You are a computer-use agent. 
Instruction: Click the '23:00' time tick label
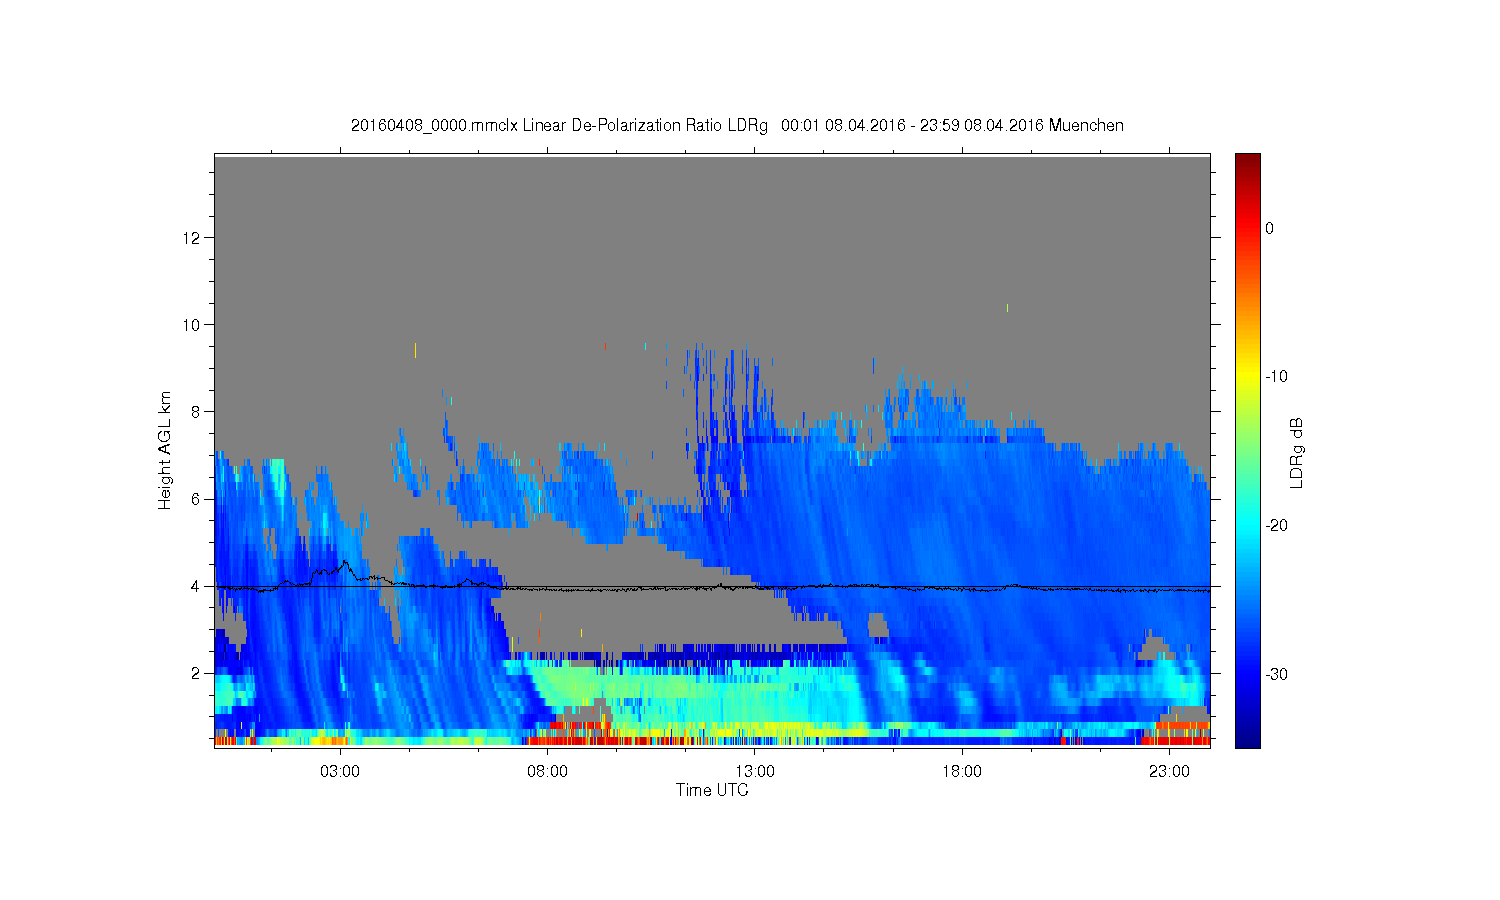pyautogui.click(x=1169, y=772)
